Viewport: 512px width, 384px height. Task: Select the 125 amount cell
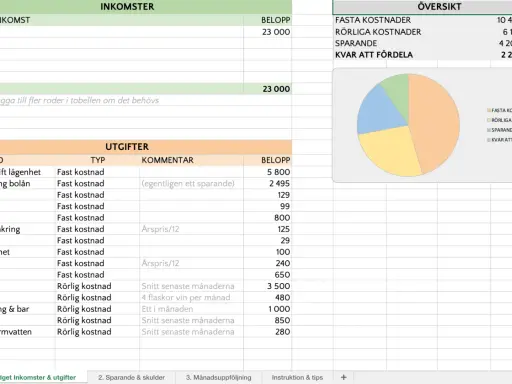click(x=268, y=229)
